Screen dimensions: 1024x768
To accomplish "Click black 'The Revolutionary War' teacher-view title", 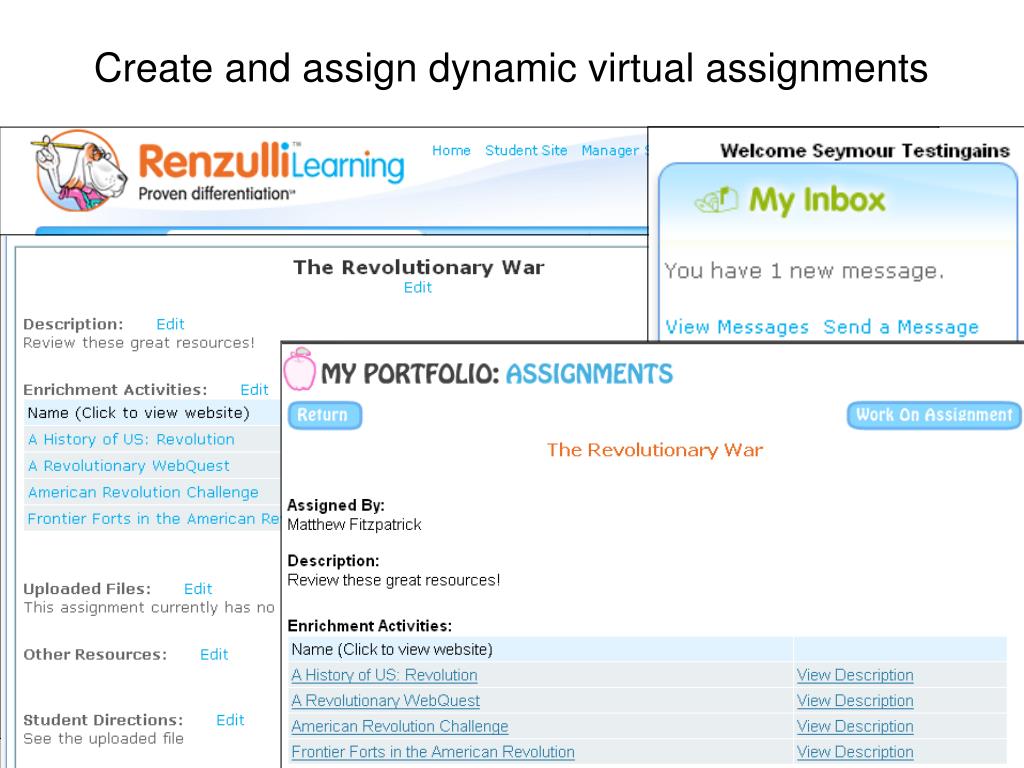I will [x=419, y=267].
